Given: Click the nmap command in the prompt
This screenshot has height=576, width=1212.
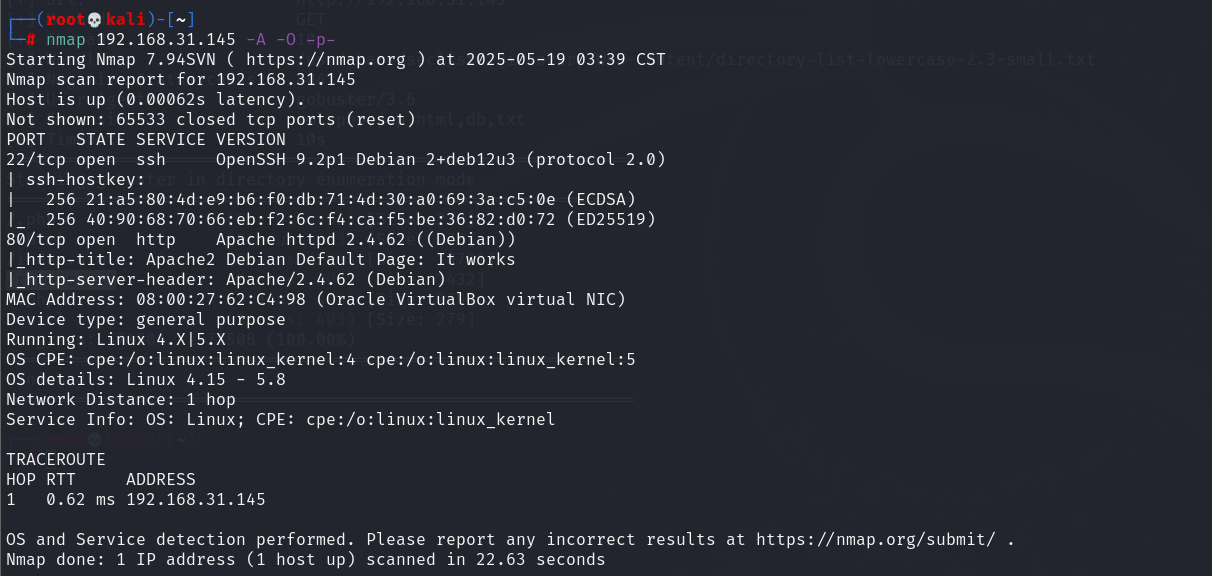Looking at the screenshot, I should click(66, 39).
